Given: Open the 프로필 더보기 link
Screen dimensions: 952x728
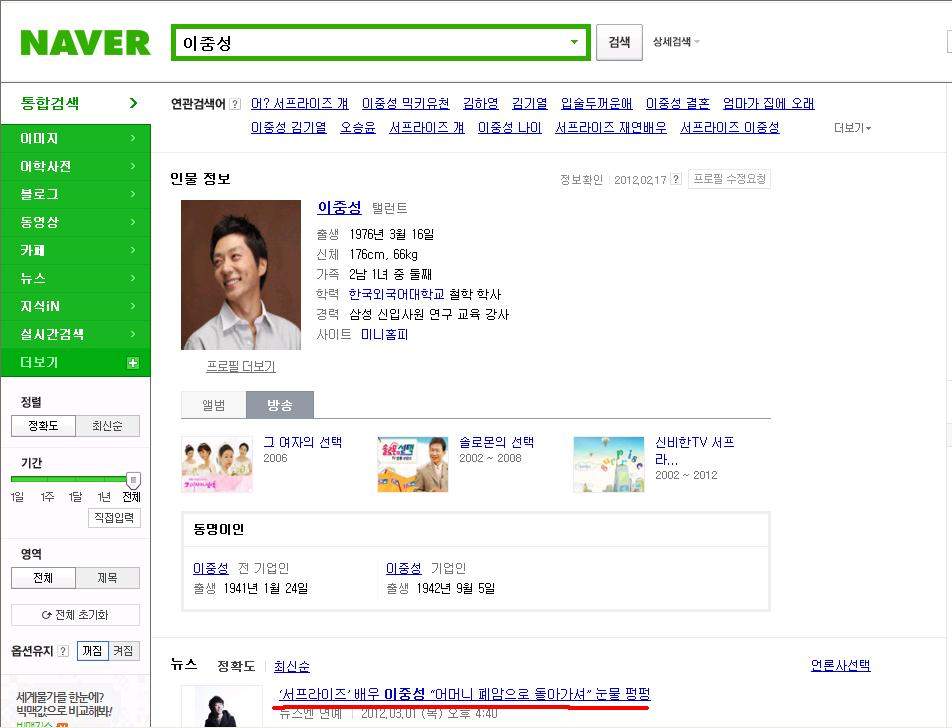Looking at the screenshot, I should [241, 366].
